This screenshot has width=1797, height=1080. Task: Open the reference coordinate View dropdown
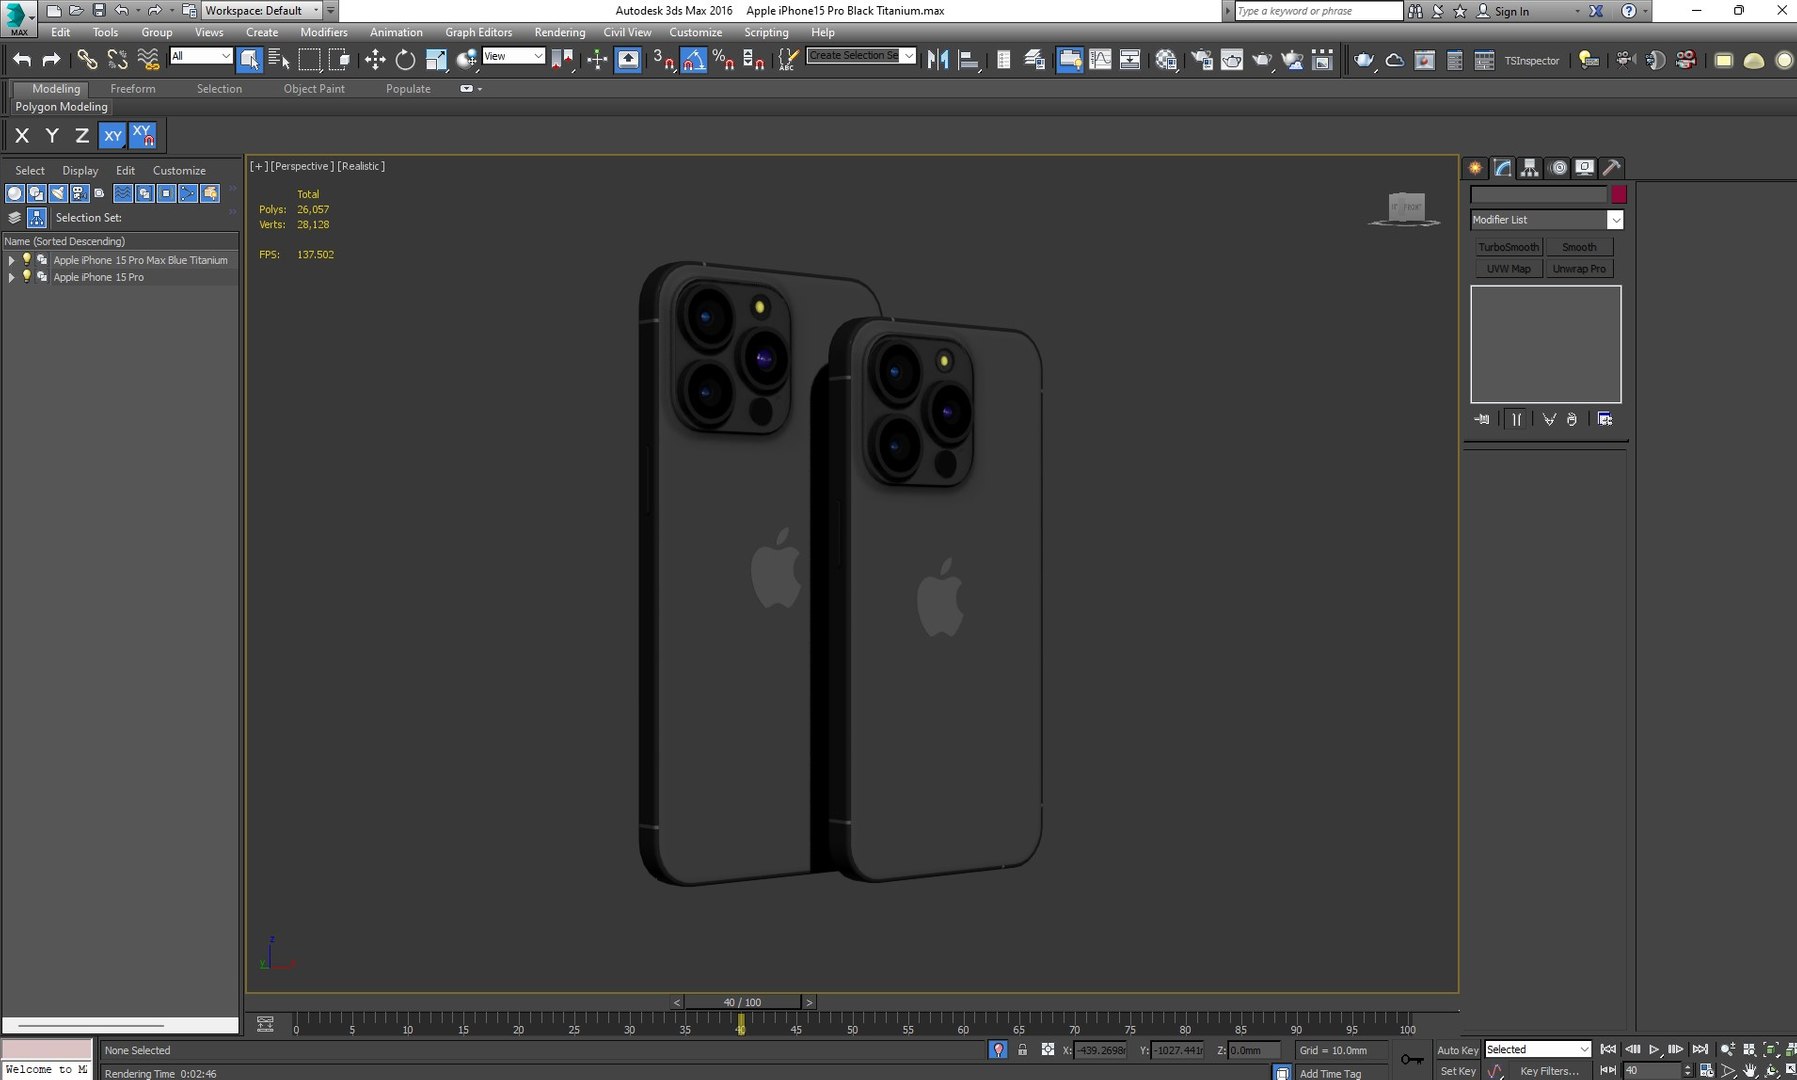[513, 57]
